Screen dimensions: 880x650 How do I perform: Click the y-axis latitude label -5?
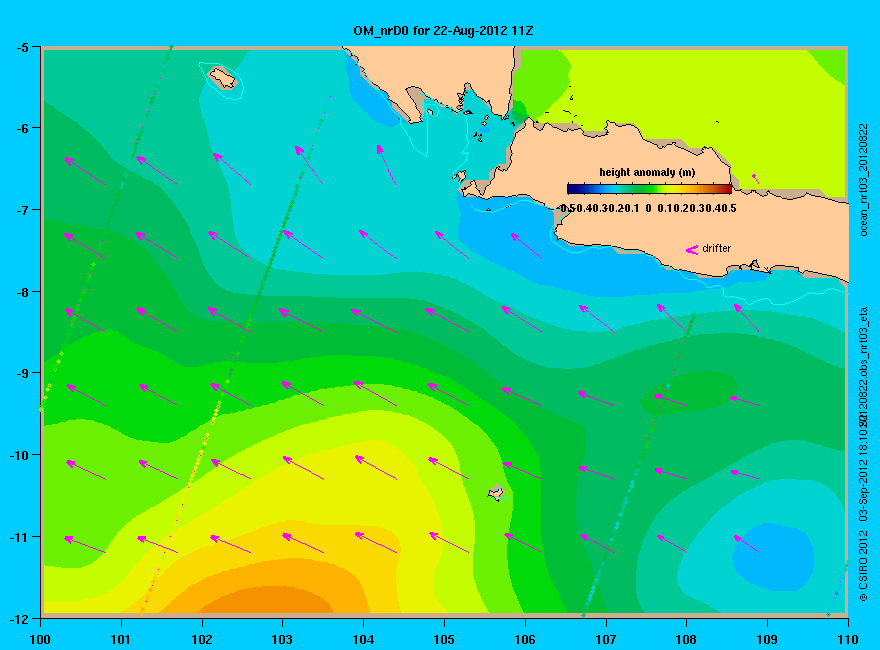click(22, 48)
